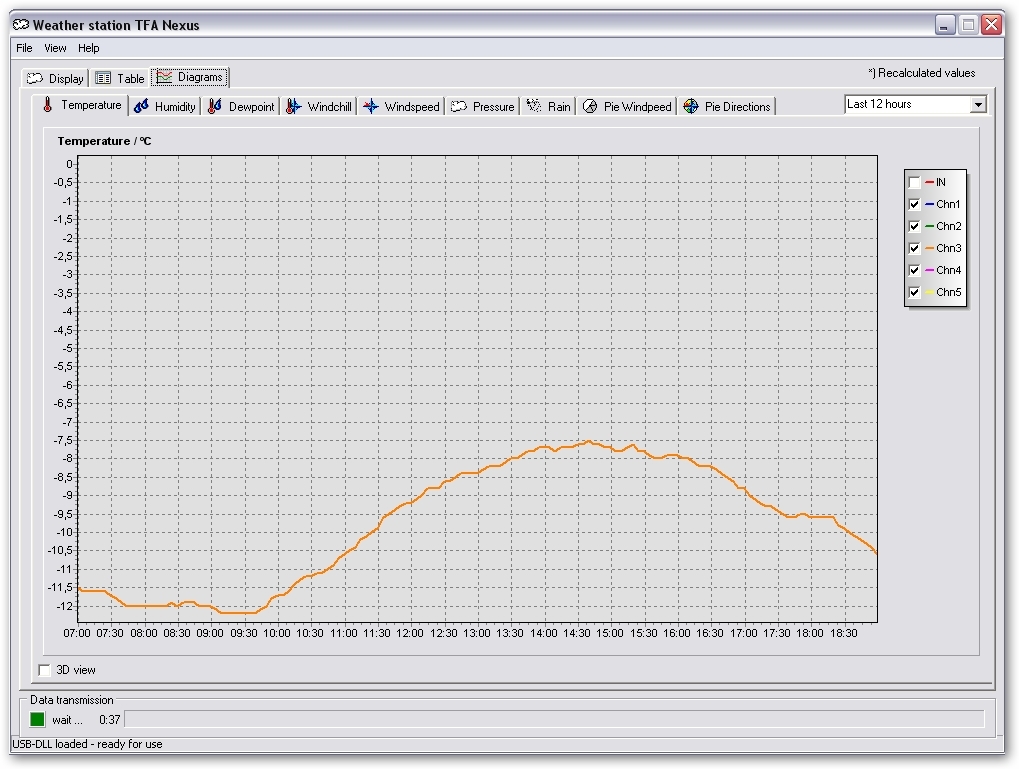The image size is (1019, 769).
Task: Click the Humidity tab droplet icon
Action: point(141,106)
